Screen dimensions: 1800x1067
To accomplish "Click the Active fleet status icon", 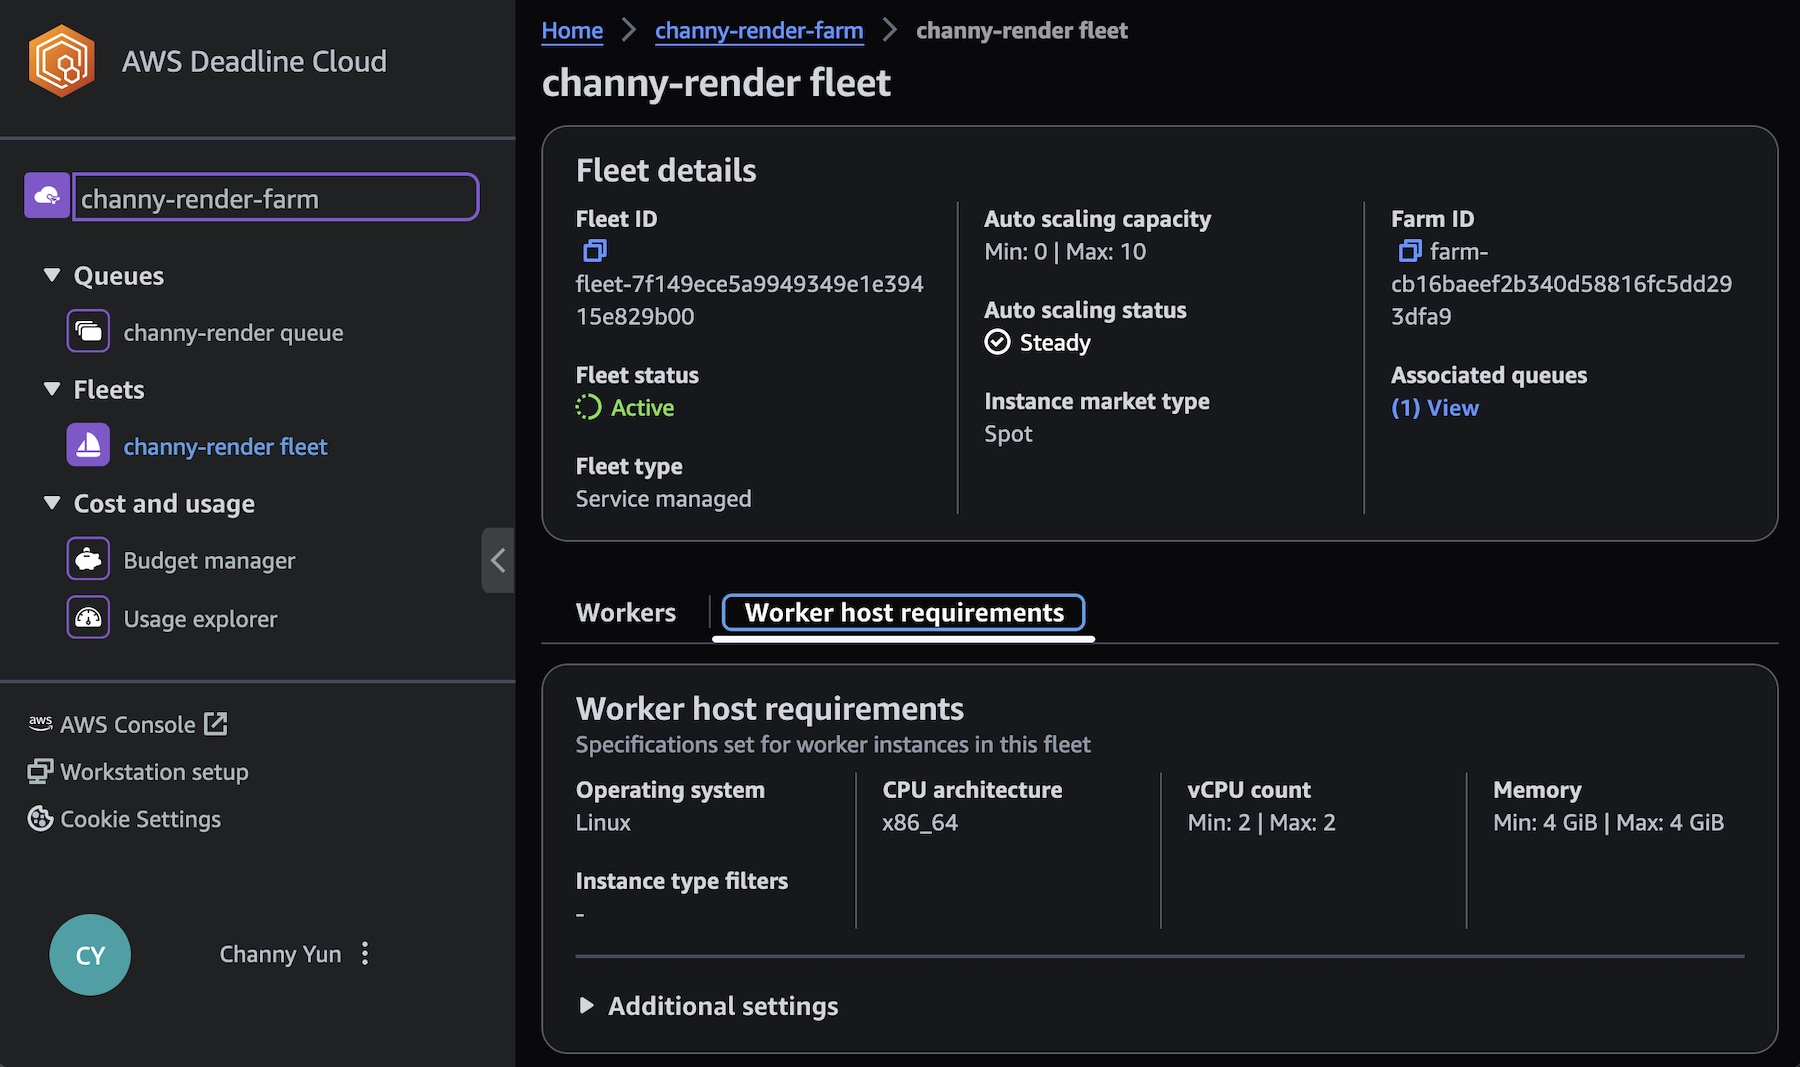I will click(589, 407).
